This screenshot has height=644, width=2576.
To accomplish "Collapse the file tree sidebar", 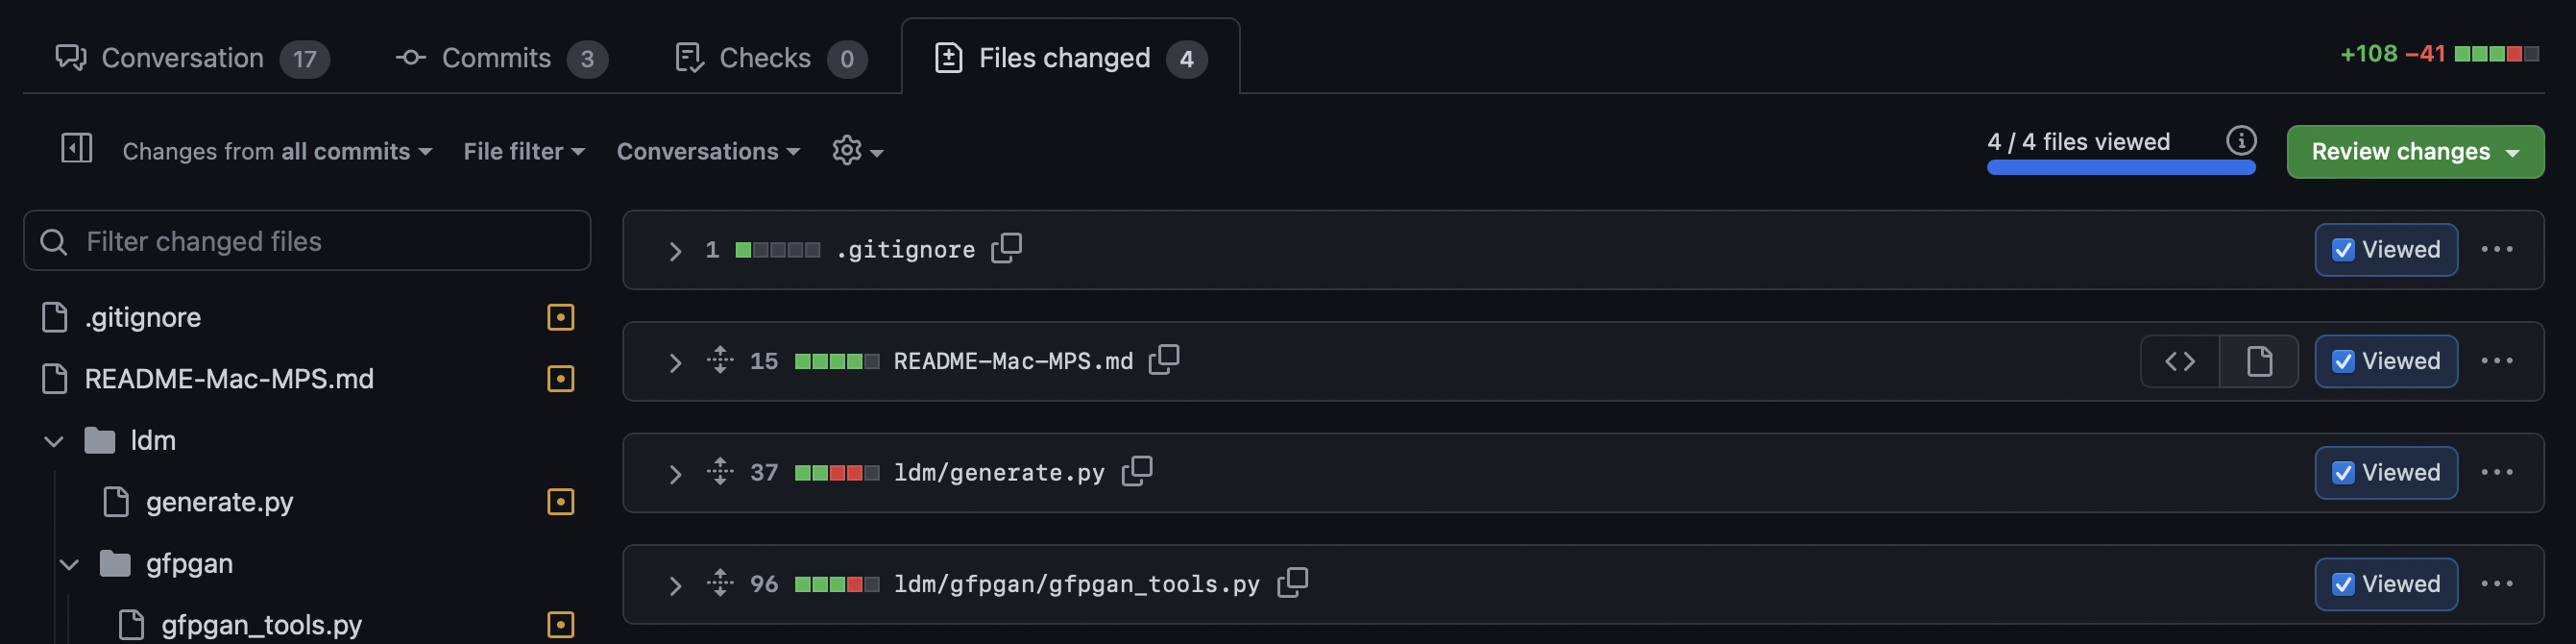I will (75, 148).
